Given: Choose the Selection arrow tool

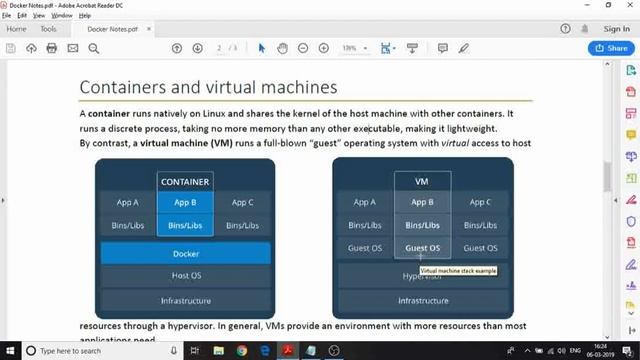Looking at the screenshot, I should tap(262, 49).
